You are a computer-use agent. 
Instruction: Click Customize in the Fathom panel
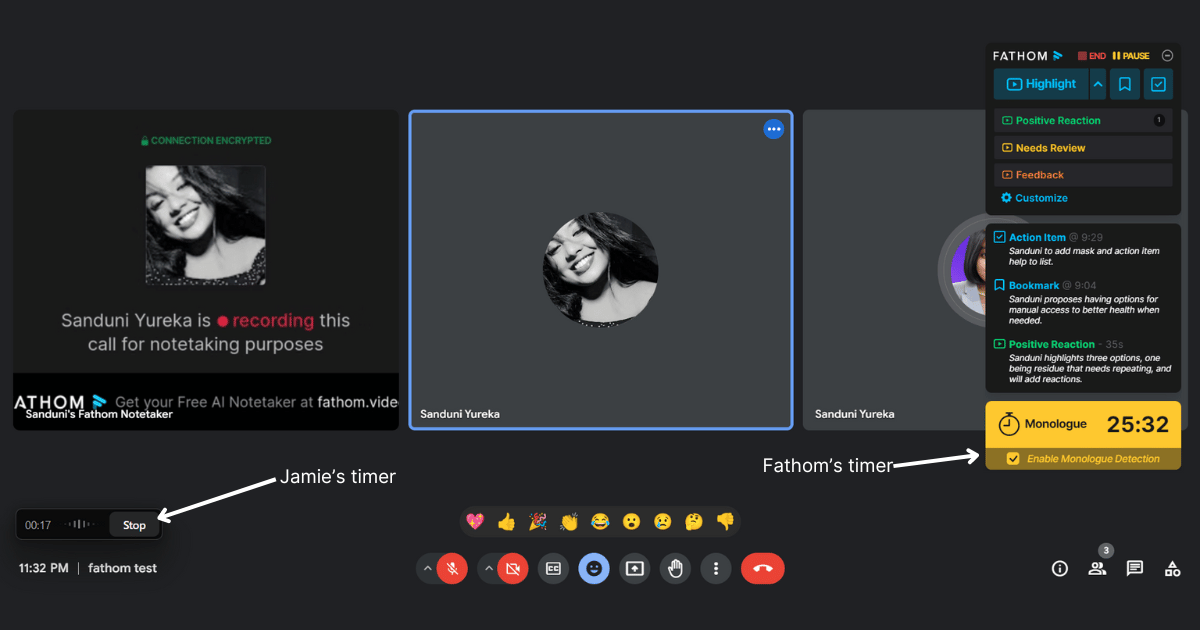1041,198
